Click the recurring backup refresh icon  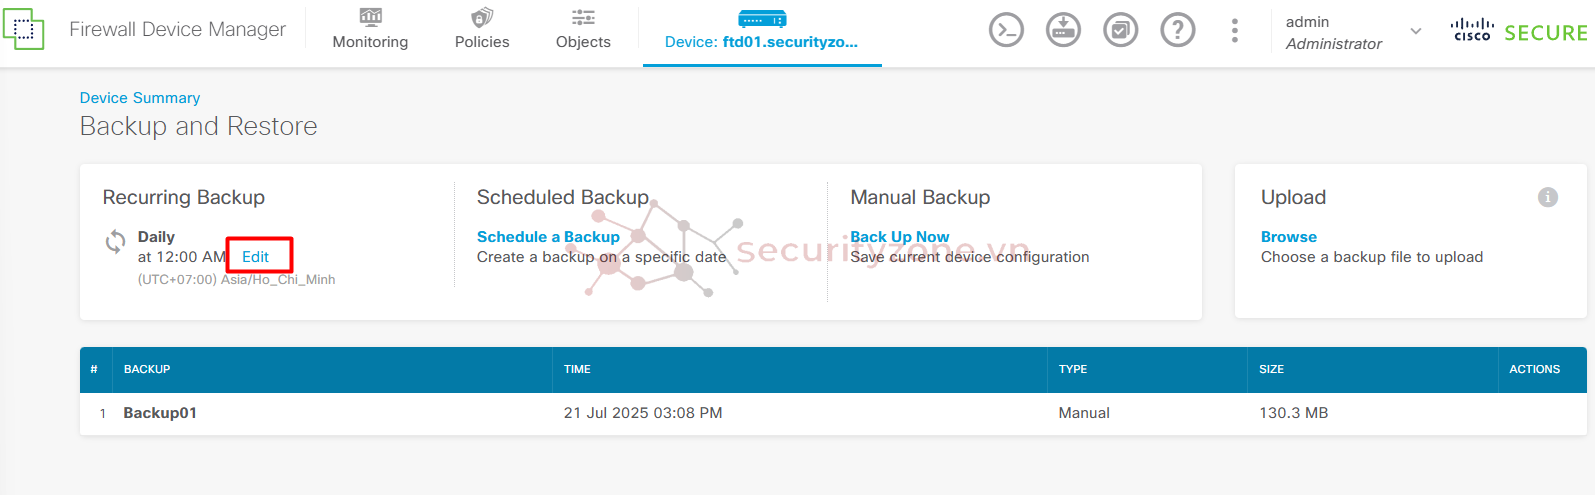pos(116,241)
